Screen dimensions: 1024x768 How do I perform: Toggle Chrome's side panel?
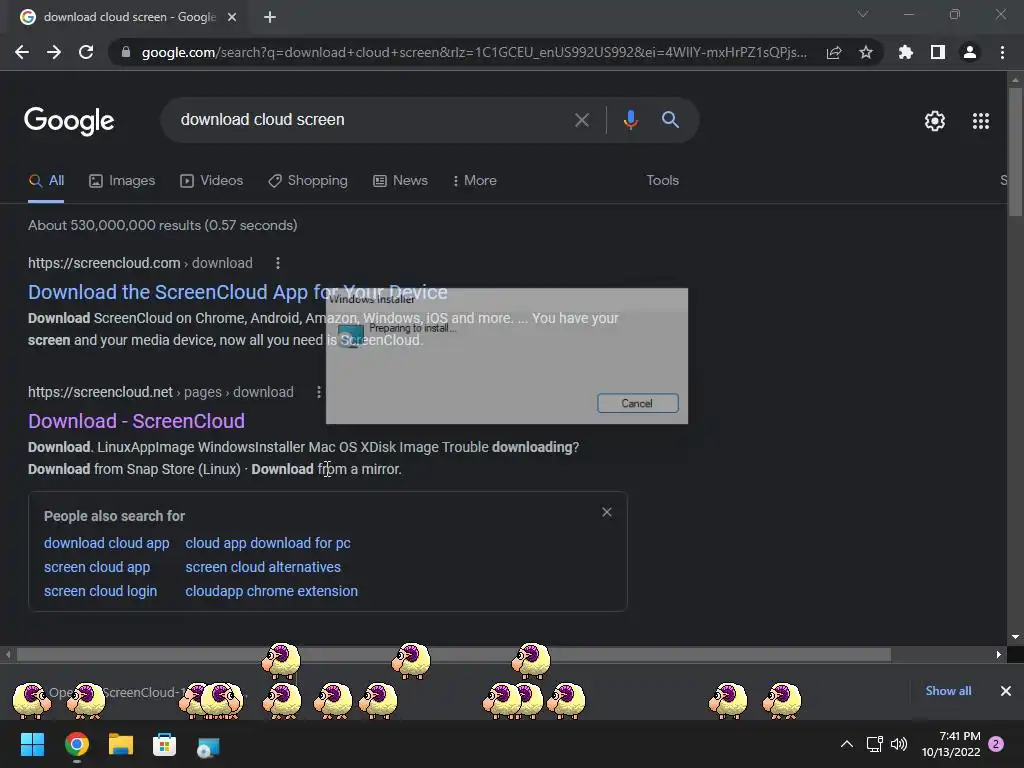tap(938, 52)
